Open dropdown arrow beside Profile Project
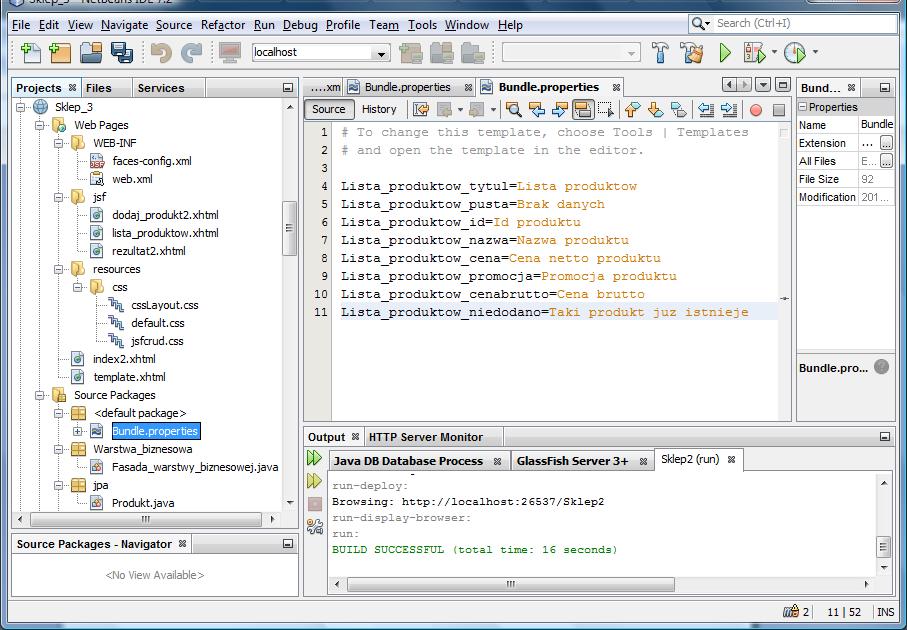This screenshot has height=630, width=907. 815,52
